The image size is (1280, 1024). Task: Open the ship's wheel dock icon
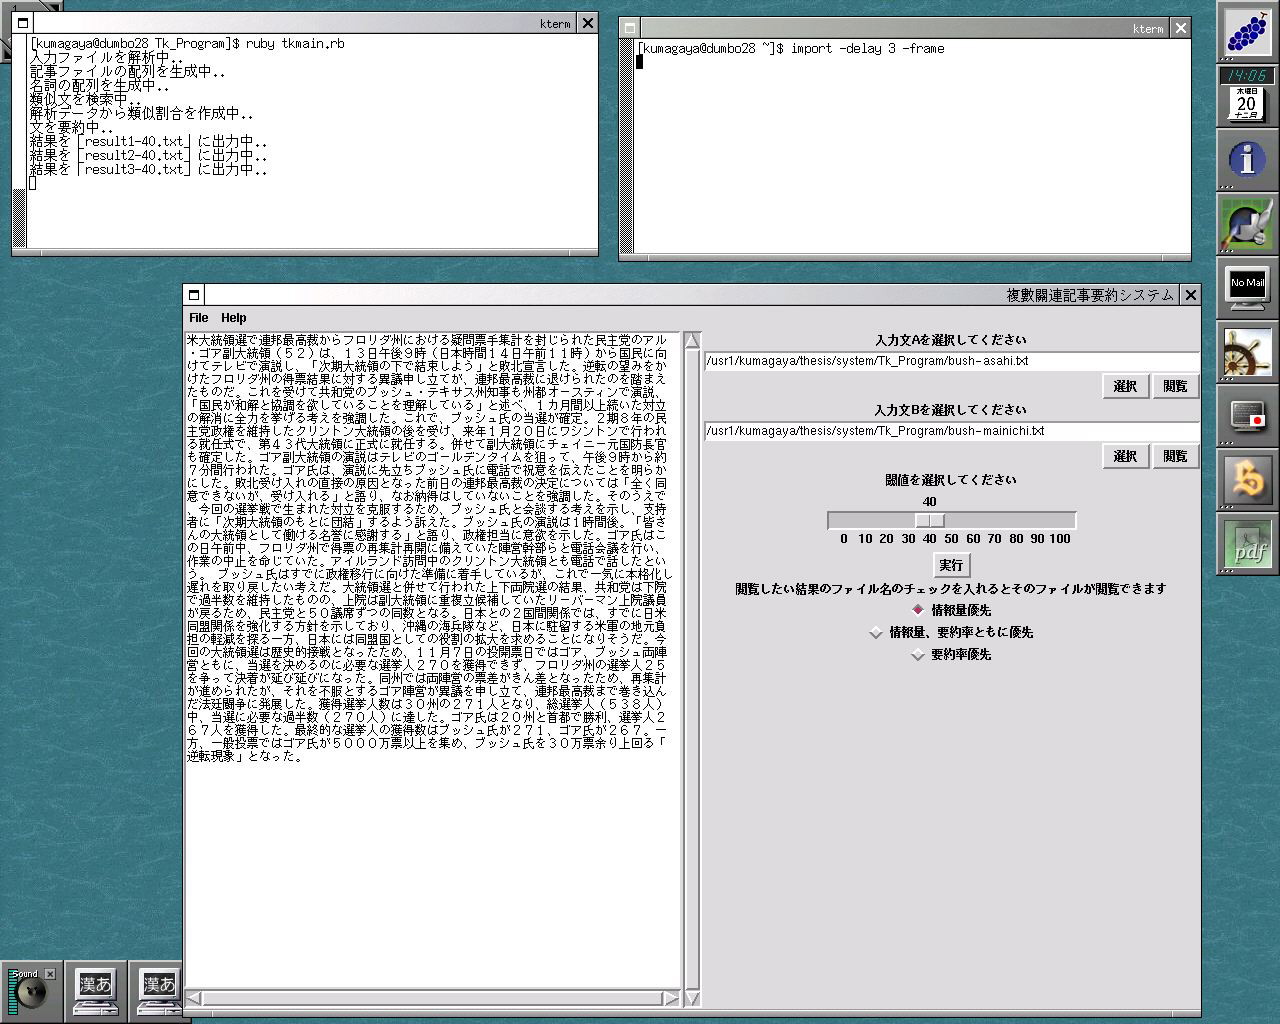(x=1246, y=351)
